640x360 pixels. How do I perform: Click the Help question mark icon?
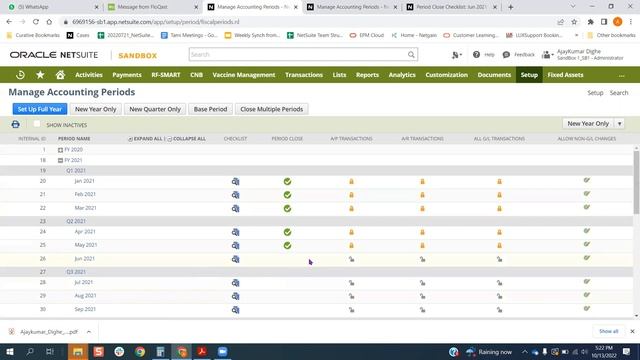(476, 54)
